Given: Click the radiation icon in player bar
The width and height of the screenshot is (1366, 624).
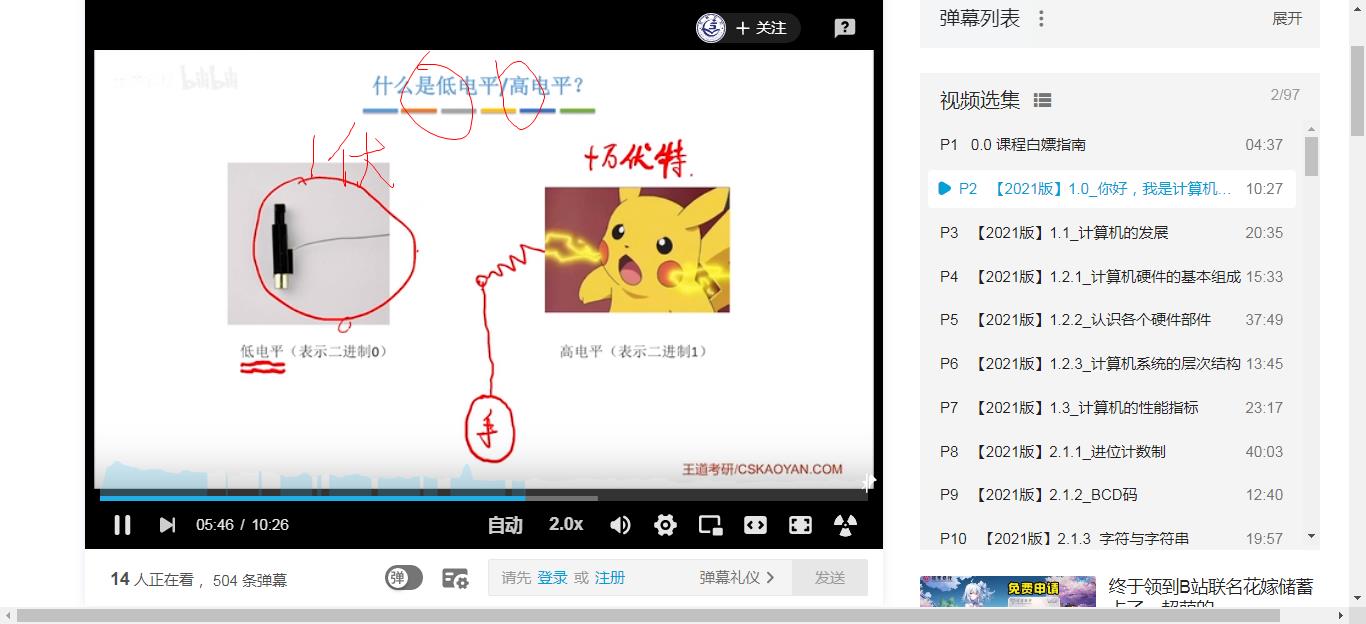Looking at the screenshot, I should 845,525.
